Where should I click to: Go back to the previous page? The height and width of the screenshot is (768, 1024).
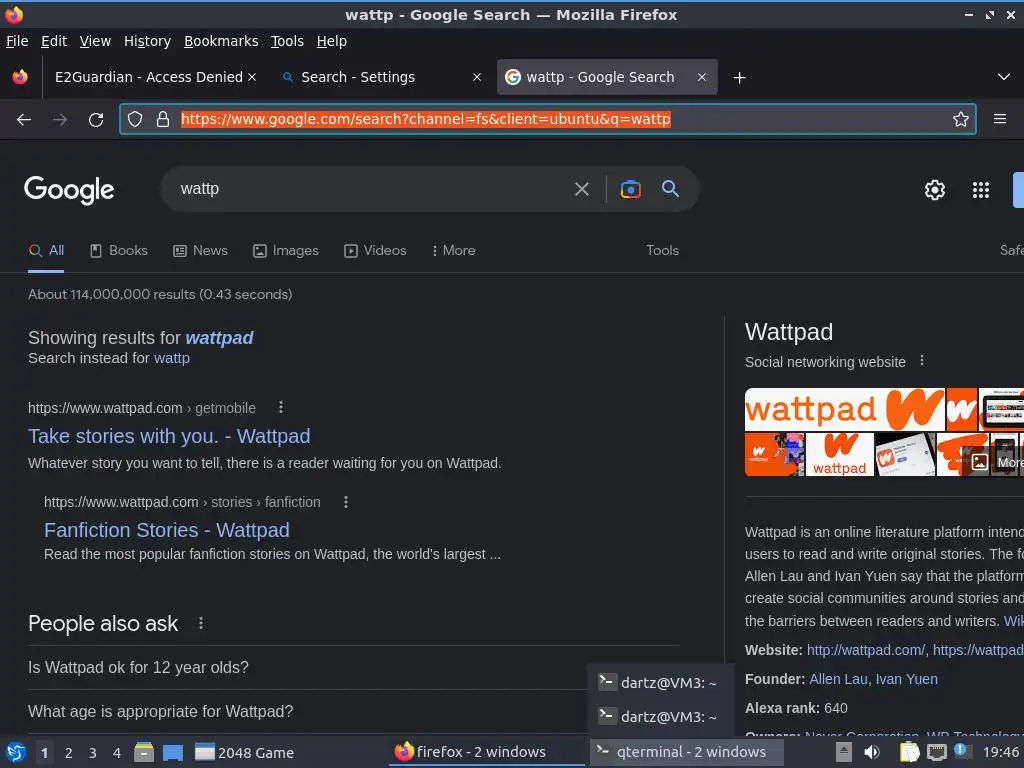click(x=24, y=120)
